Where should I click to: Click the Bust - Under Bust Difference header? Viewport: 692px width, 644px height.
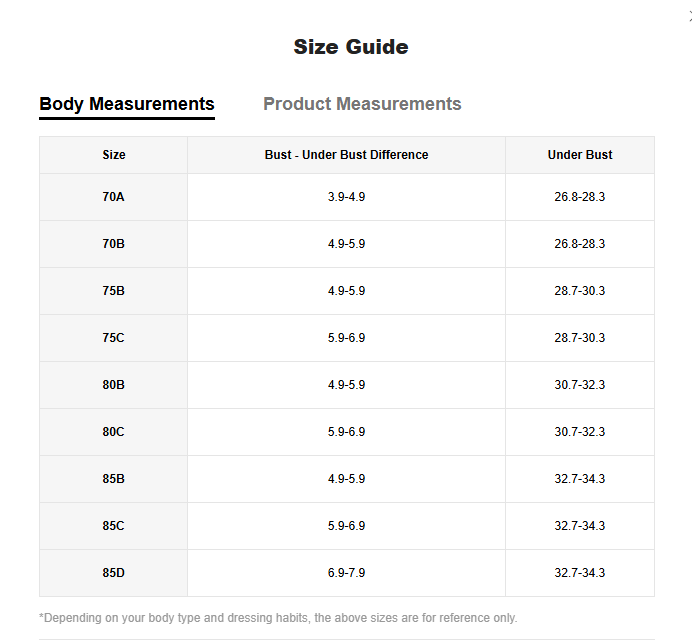tap(346, 155)
